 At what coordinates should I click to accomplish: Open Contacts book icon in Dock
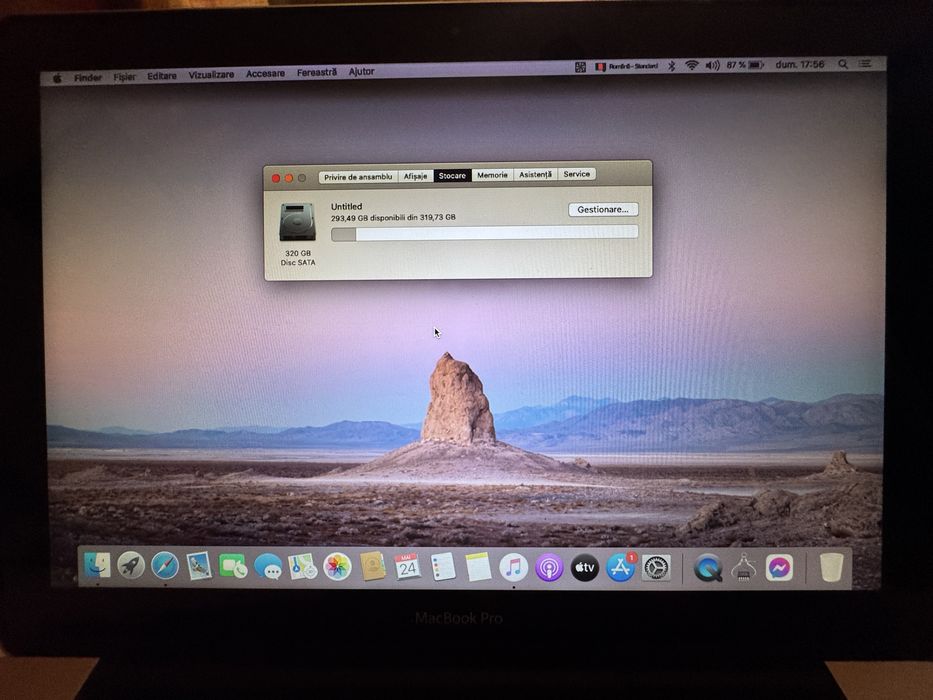pyautogui.click(x=372, y=567)
